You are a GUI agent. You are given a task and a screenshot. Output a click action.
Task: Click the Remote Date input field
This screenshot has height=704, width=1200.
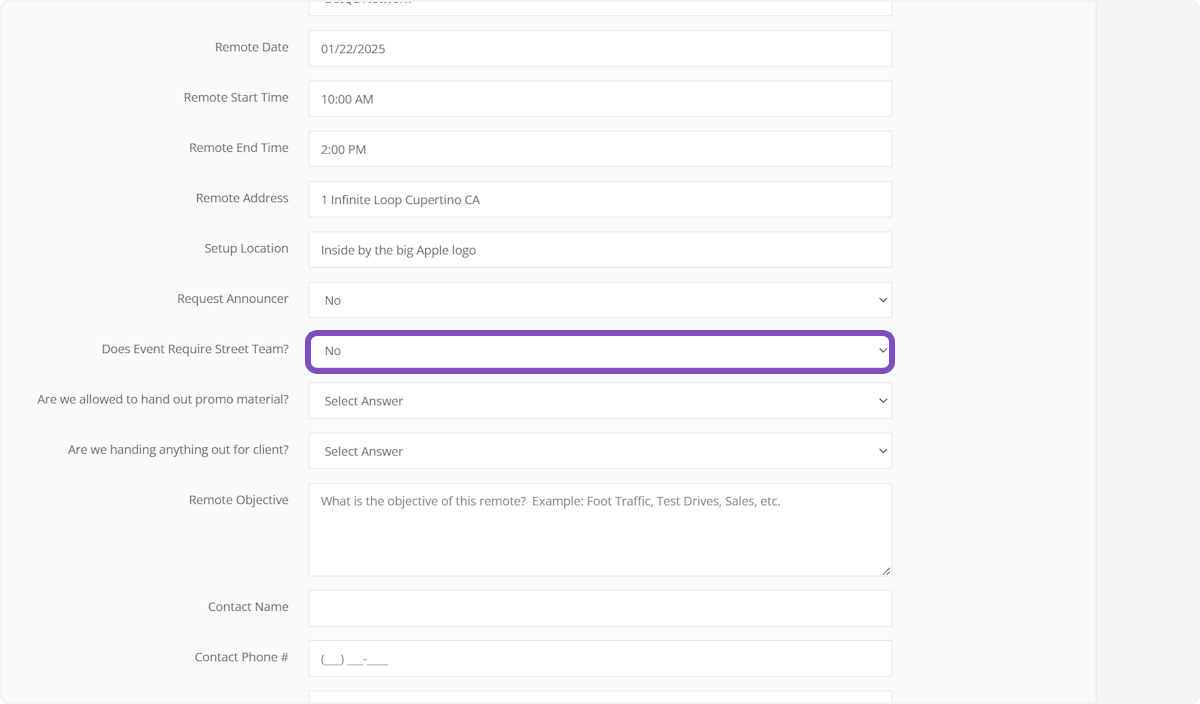pyautogui.click(x=599, y=49)
